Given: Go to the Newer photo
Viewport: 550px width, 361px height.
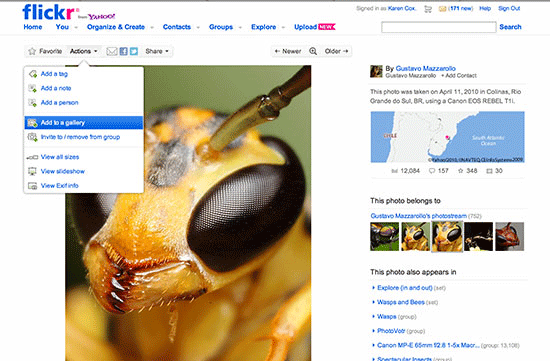Looking at the screenshot, I should [x=288, y=51].
